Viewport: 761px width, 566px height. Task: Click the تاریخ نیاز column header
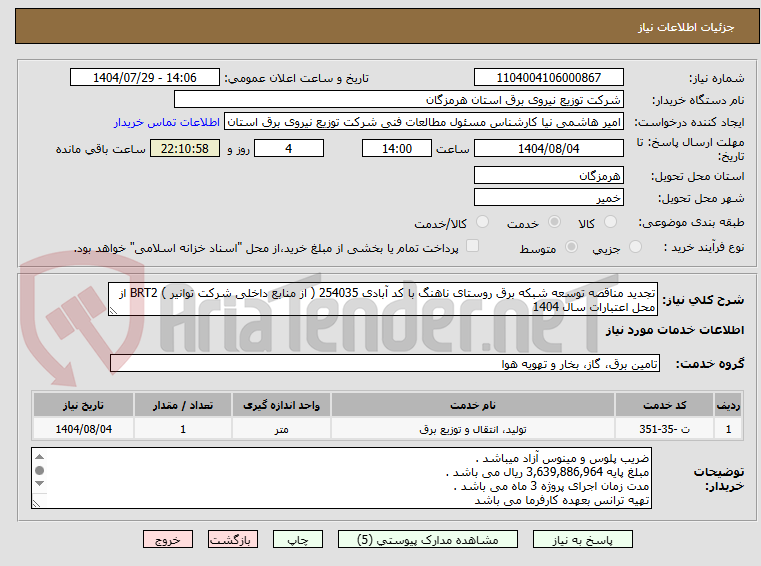(x=83, y=405)
